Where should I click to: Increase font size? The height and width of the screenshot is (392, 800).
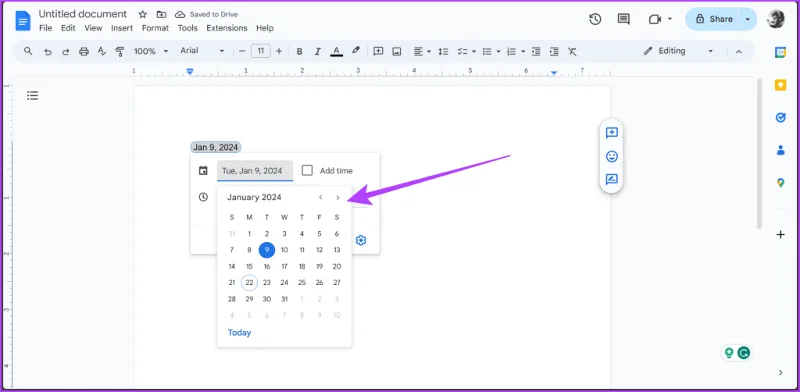tap(279, 51)
